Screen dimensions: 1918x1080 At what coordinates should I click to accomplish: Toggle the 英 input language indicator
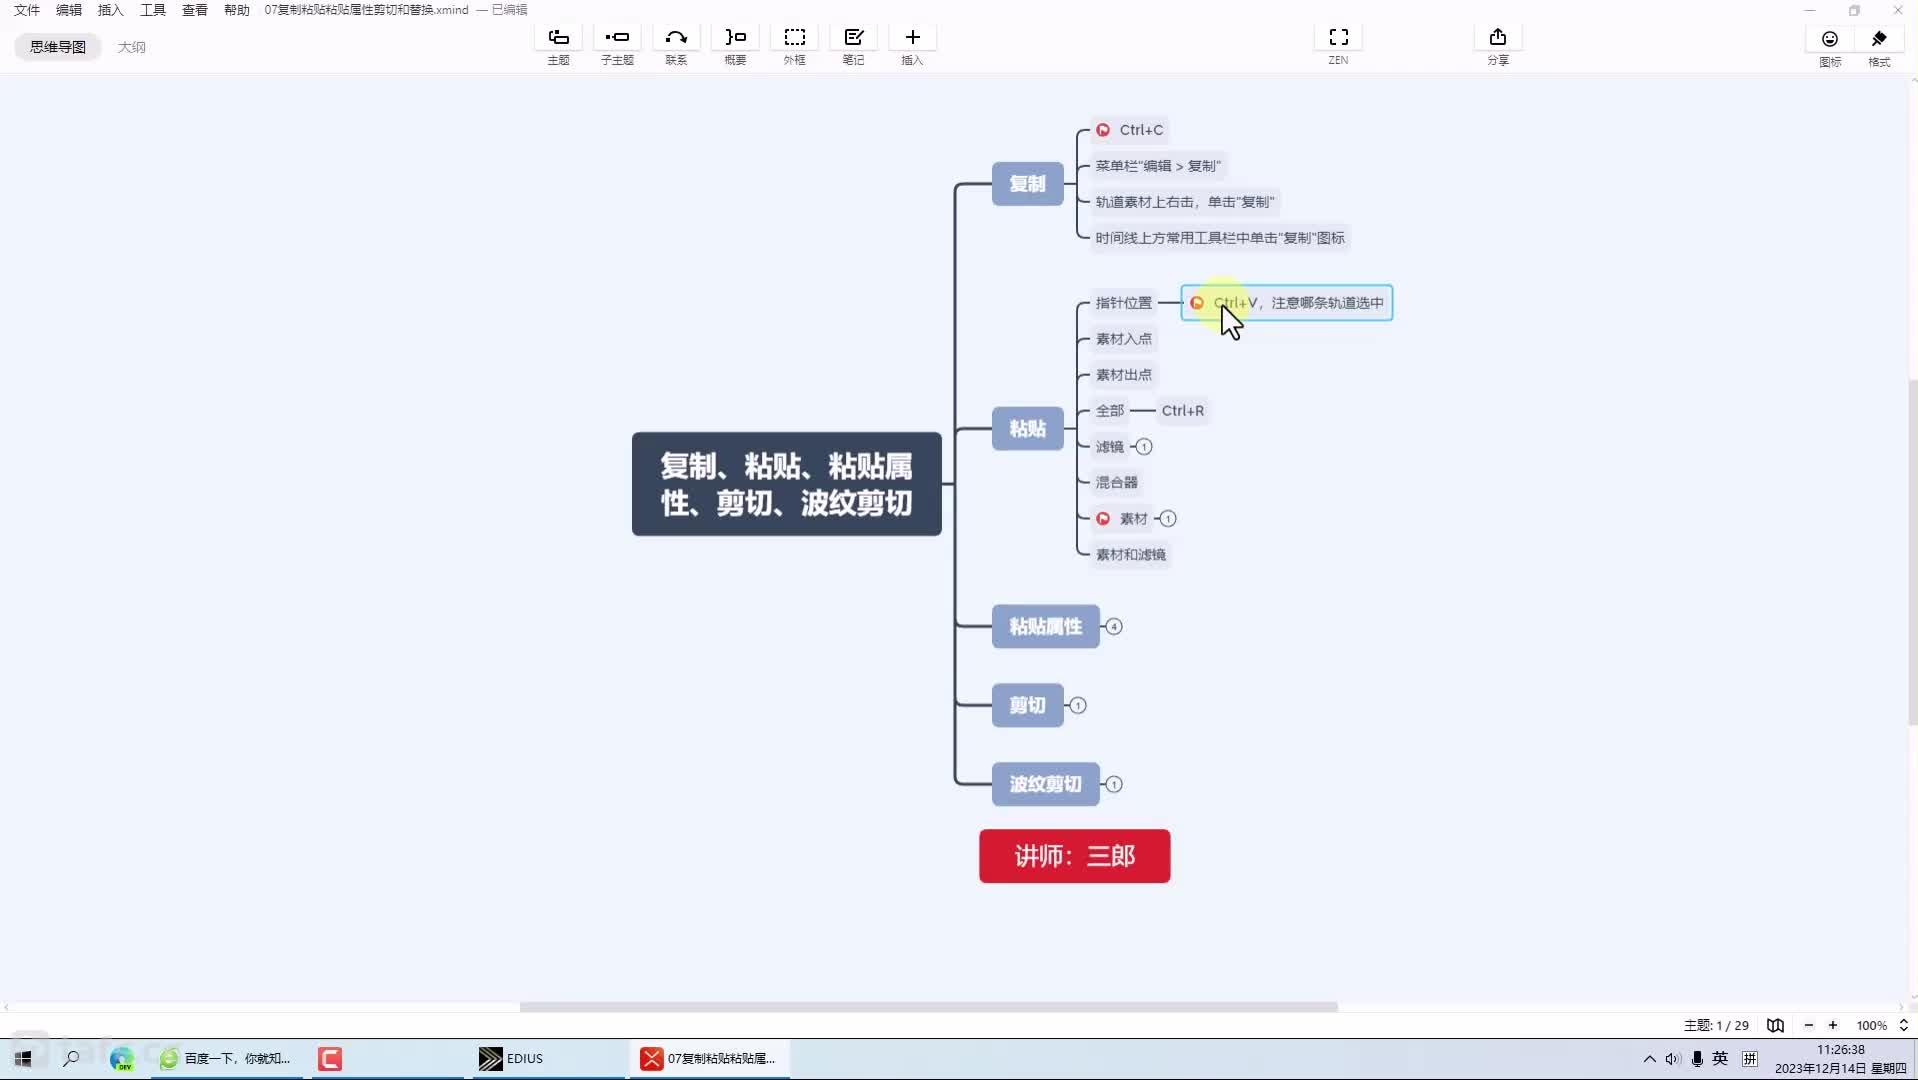coord(1720,1058)
